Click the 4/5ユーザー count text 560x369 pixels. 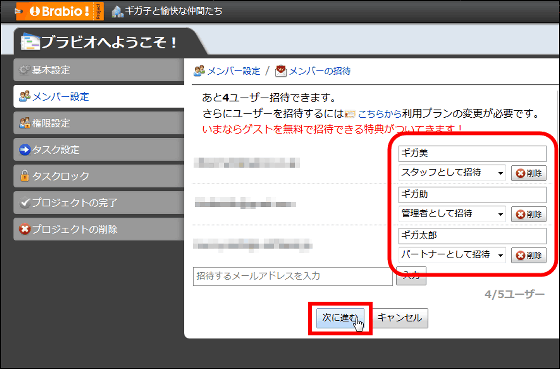(x=515, y=294)
